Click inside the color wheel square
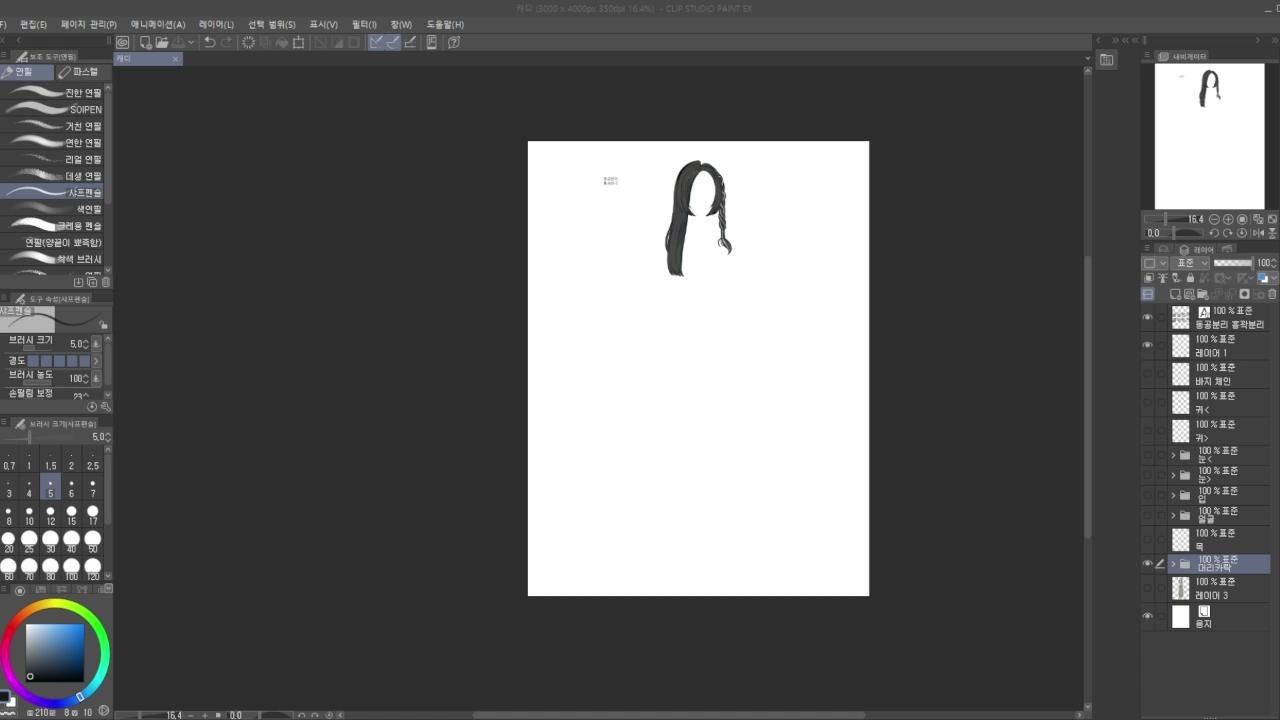Viewport: 1280px width, 720px height. tap(55, 653)
